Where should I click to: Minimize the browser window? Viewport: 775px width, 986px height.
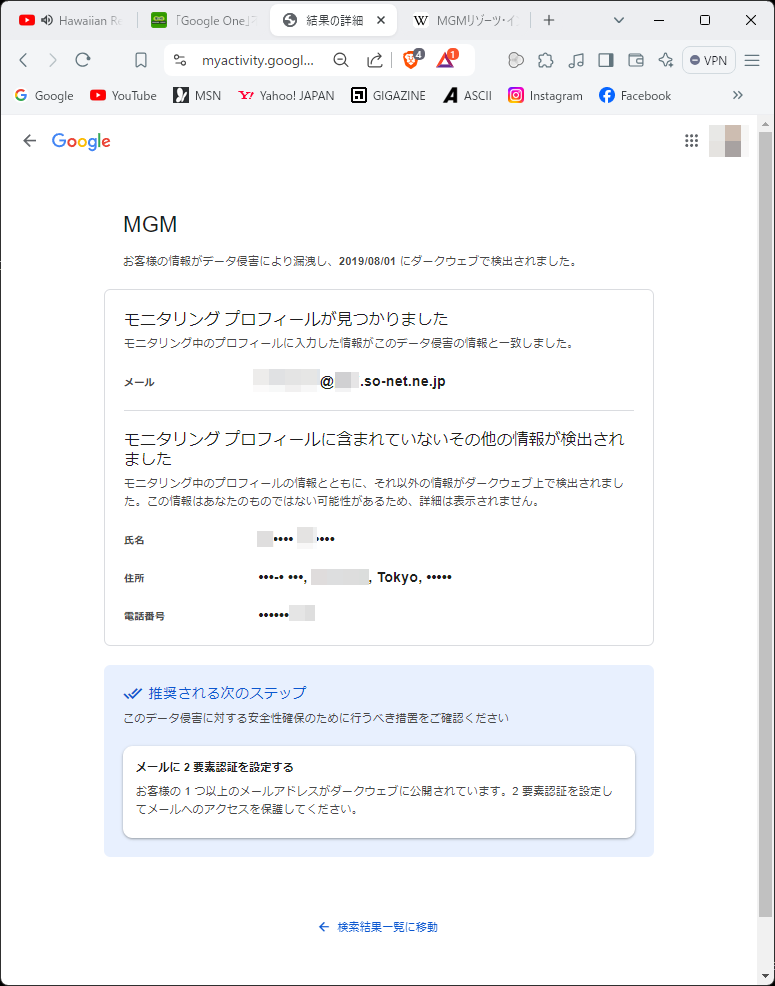point(659,20)
